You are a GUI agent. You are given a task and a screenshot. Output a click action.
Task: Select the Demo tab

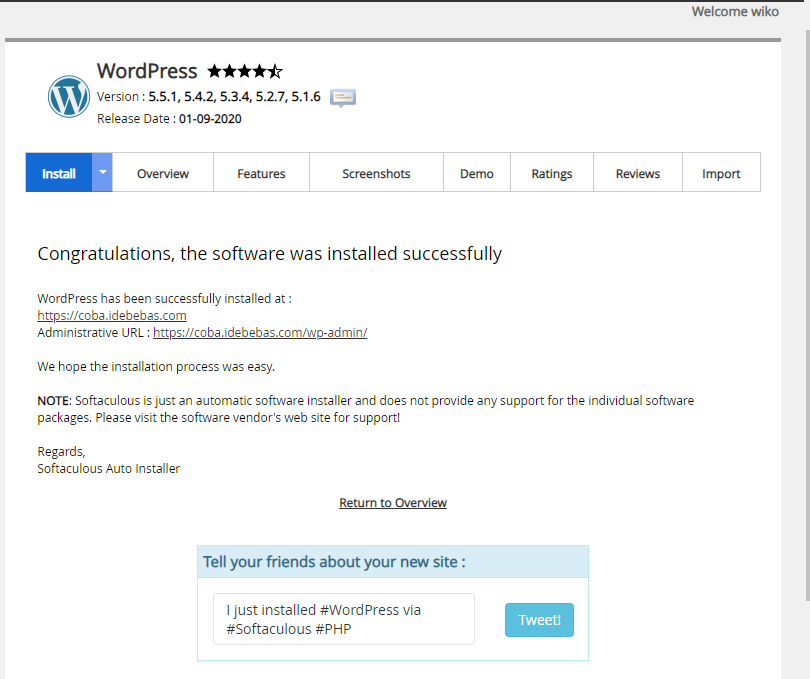click(x=476, y=172)
